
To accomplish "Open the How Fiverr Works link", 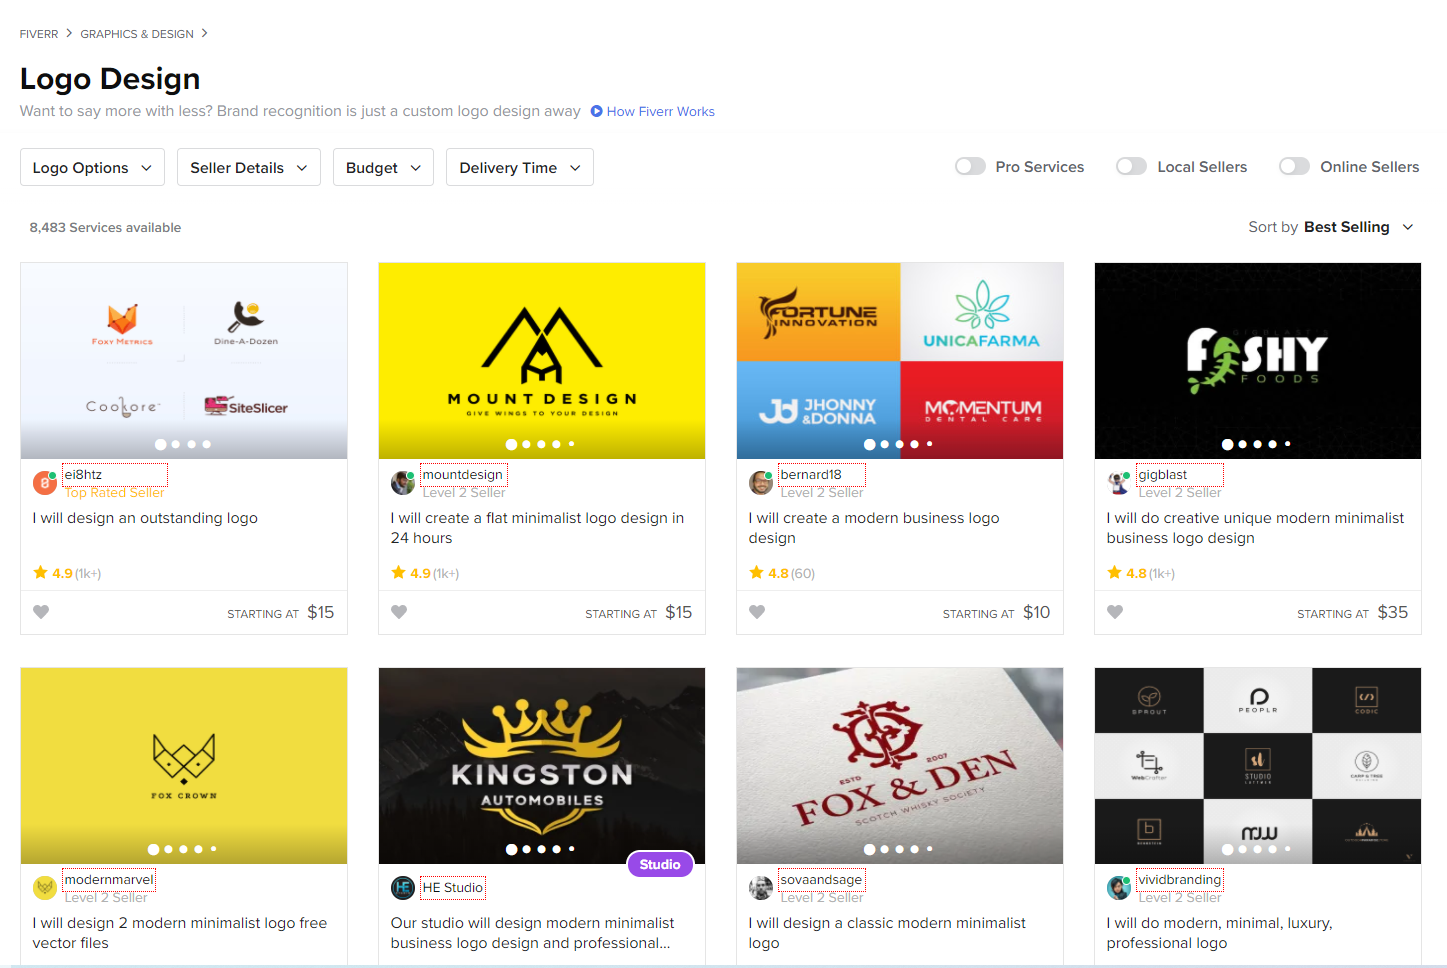I will (661, 111).
